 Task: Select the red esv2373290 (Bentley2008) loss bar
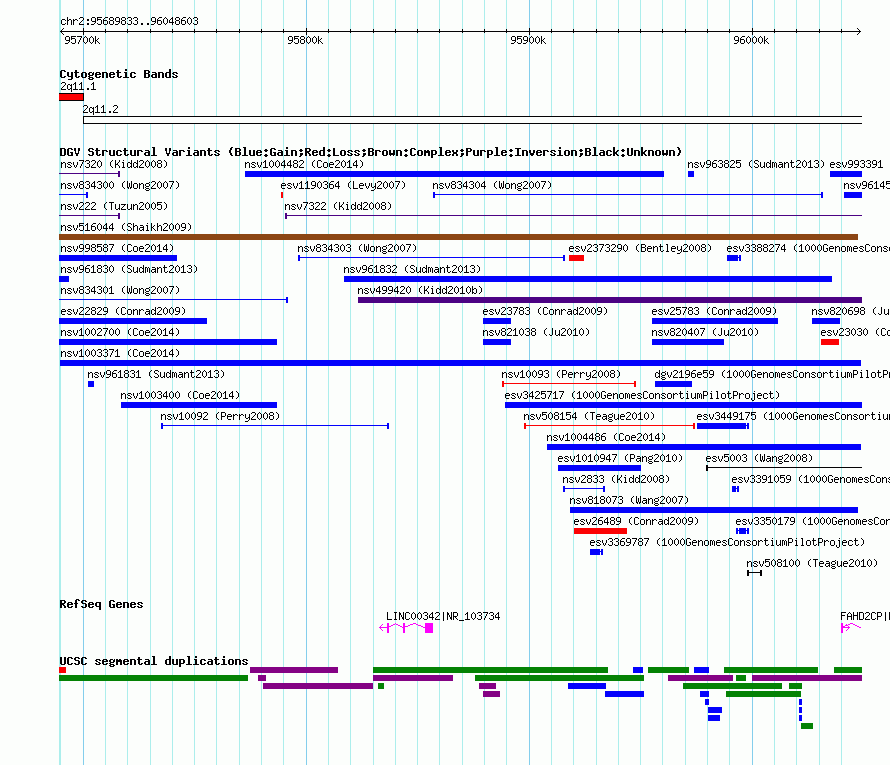[x=576, y=258]
